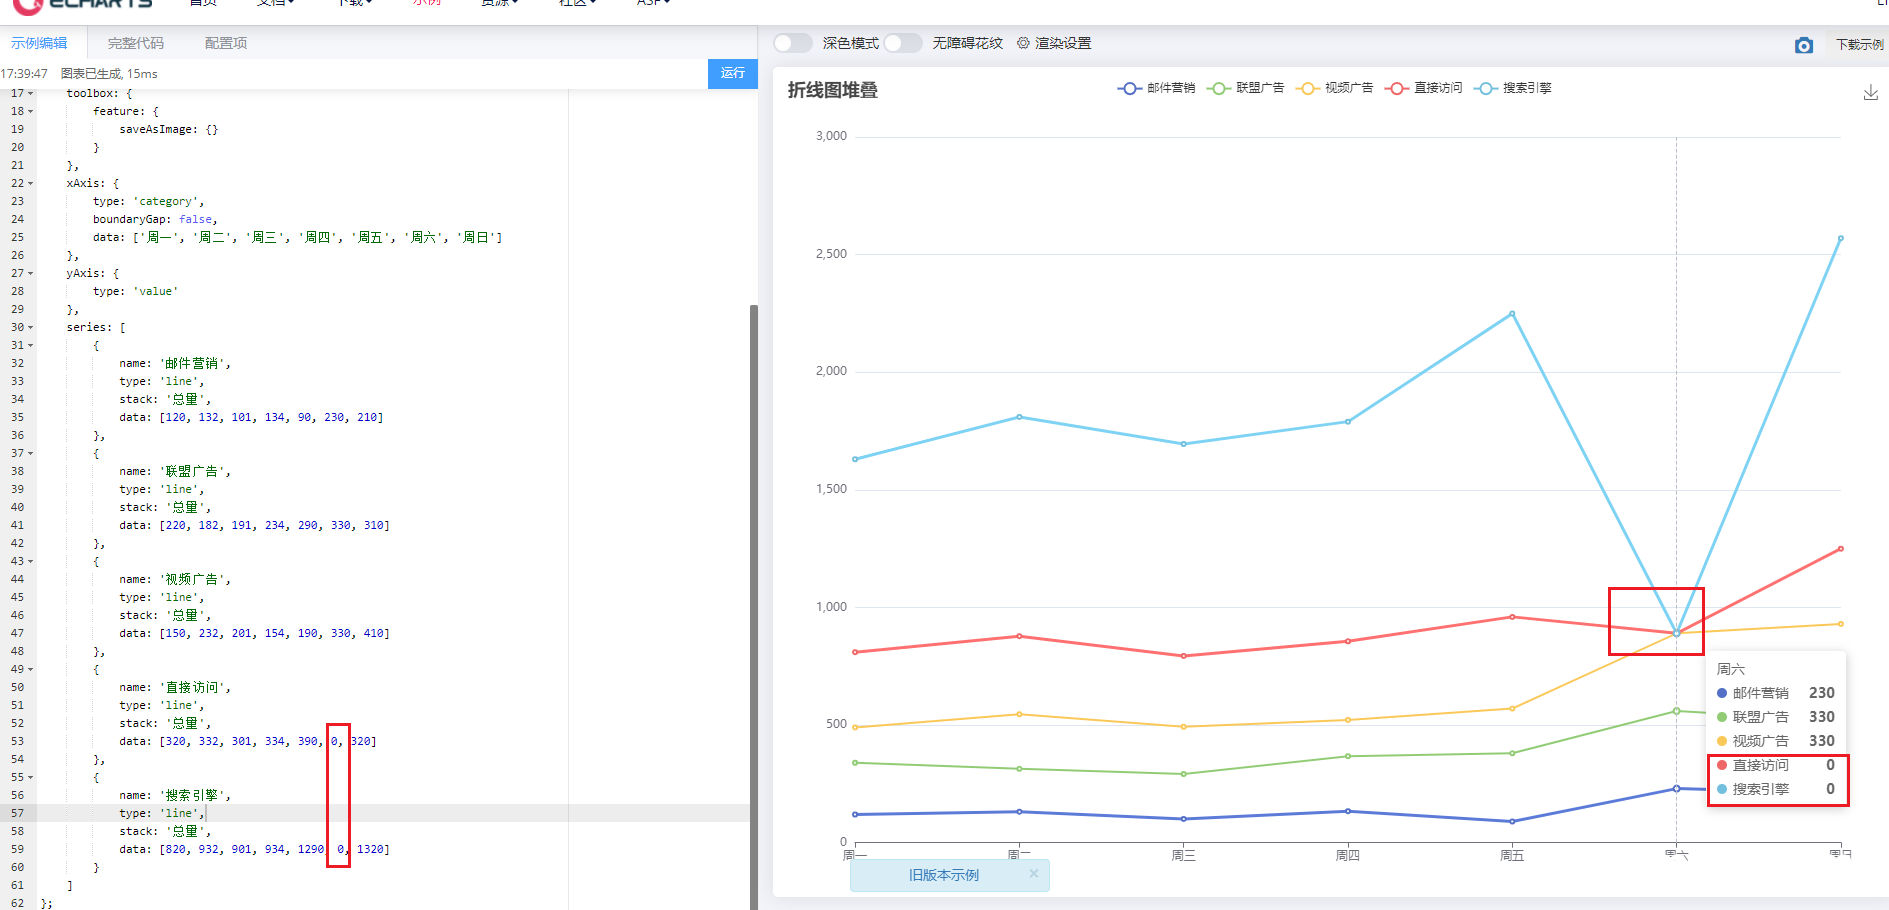Click the y-axis label 1,500

pyautogui.click(x=831, y=489)
